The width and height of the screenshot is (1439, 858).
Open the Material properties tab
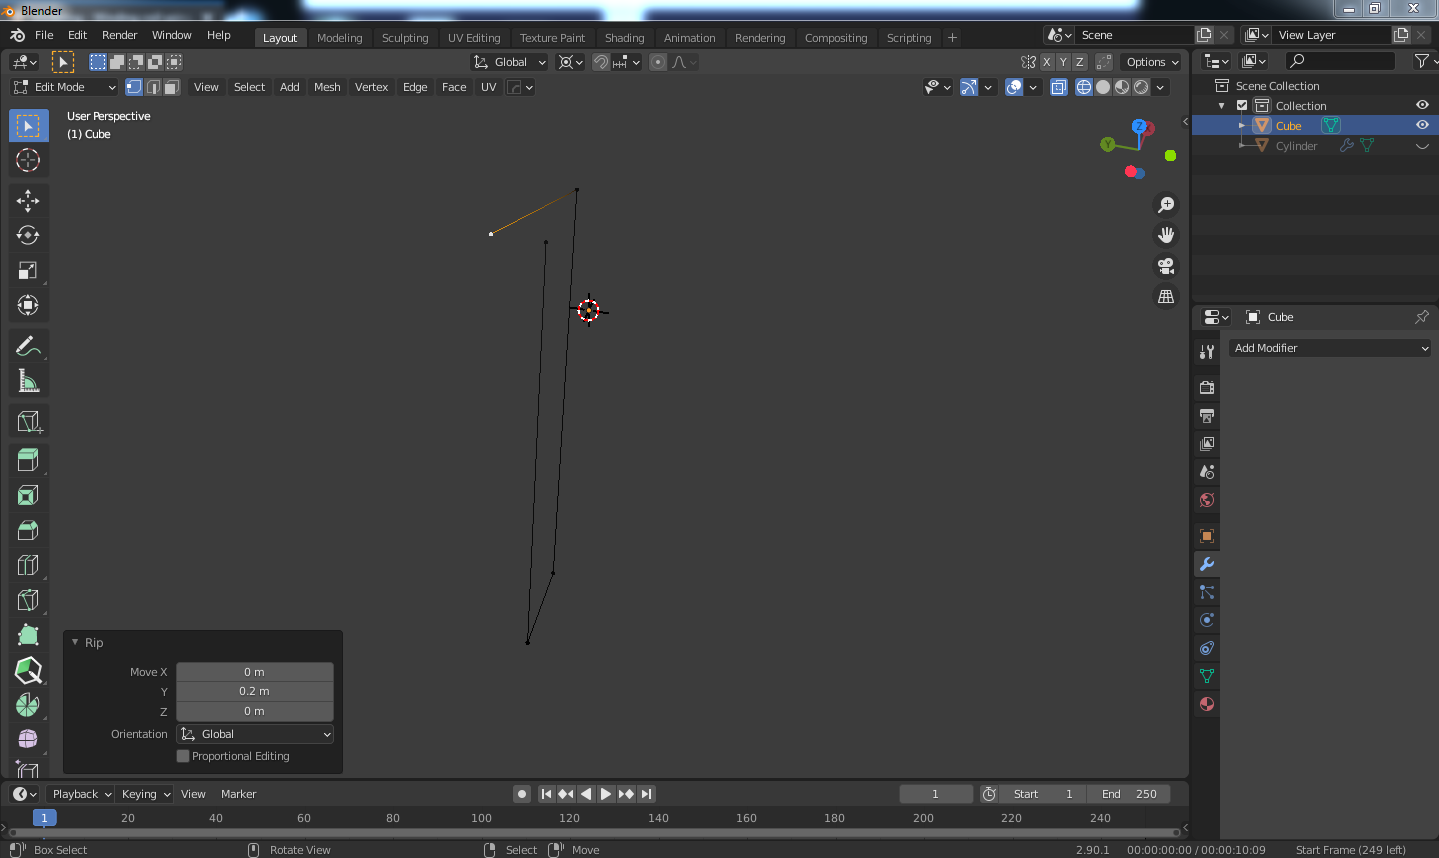point(1207,704)
